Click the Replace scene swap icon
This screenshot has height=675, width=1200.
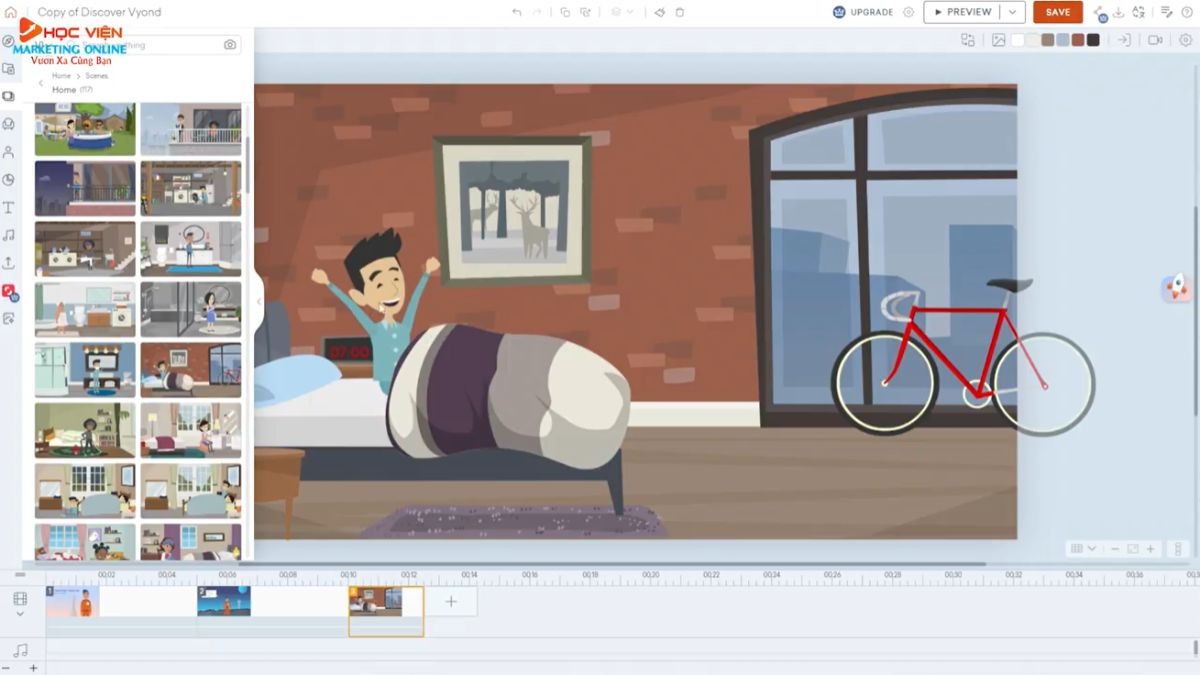pos(968,40)
